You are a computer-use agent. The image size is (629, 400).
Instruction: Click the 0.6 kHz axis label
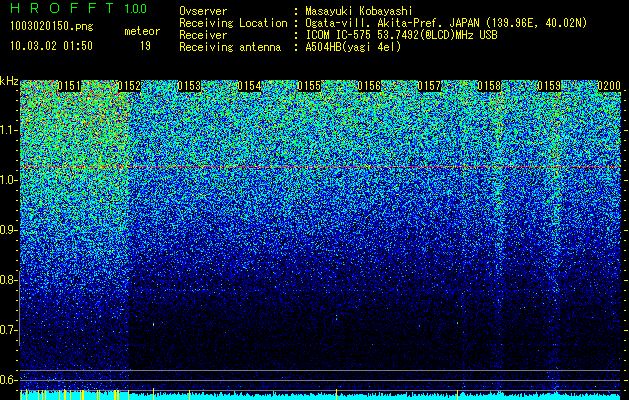(x=9, y=380)
